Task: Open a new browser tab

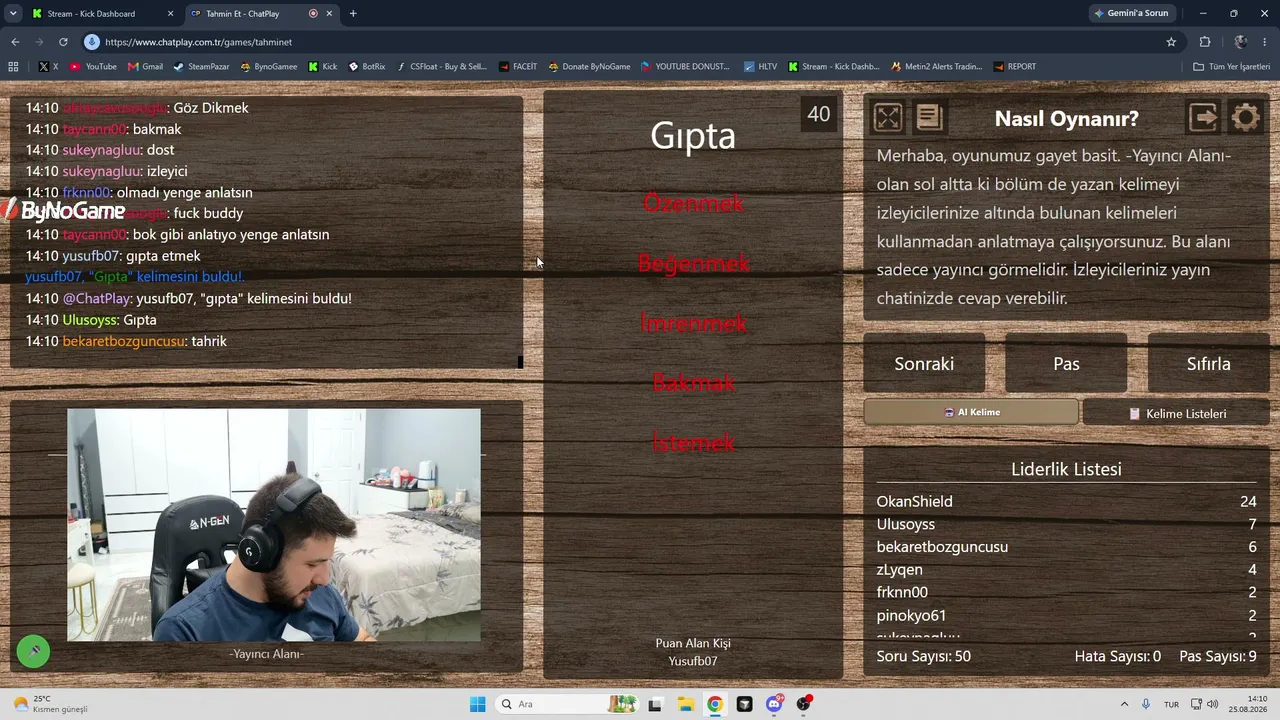Action: coord(353,14)
